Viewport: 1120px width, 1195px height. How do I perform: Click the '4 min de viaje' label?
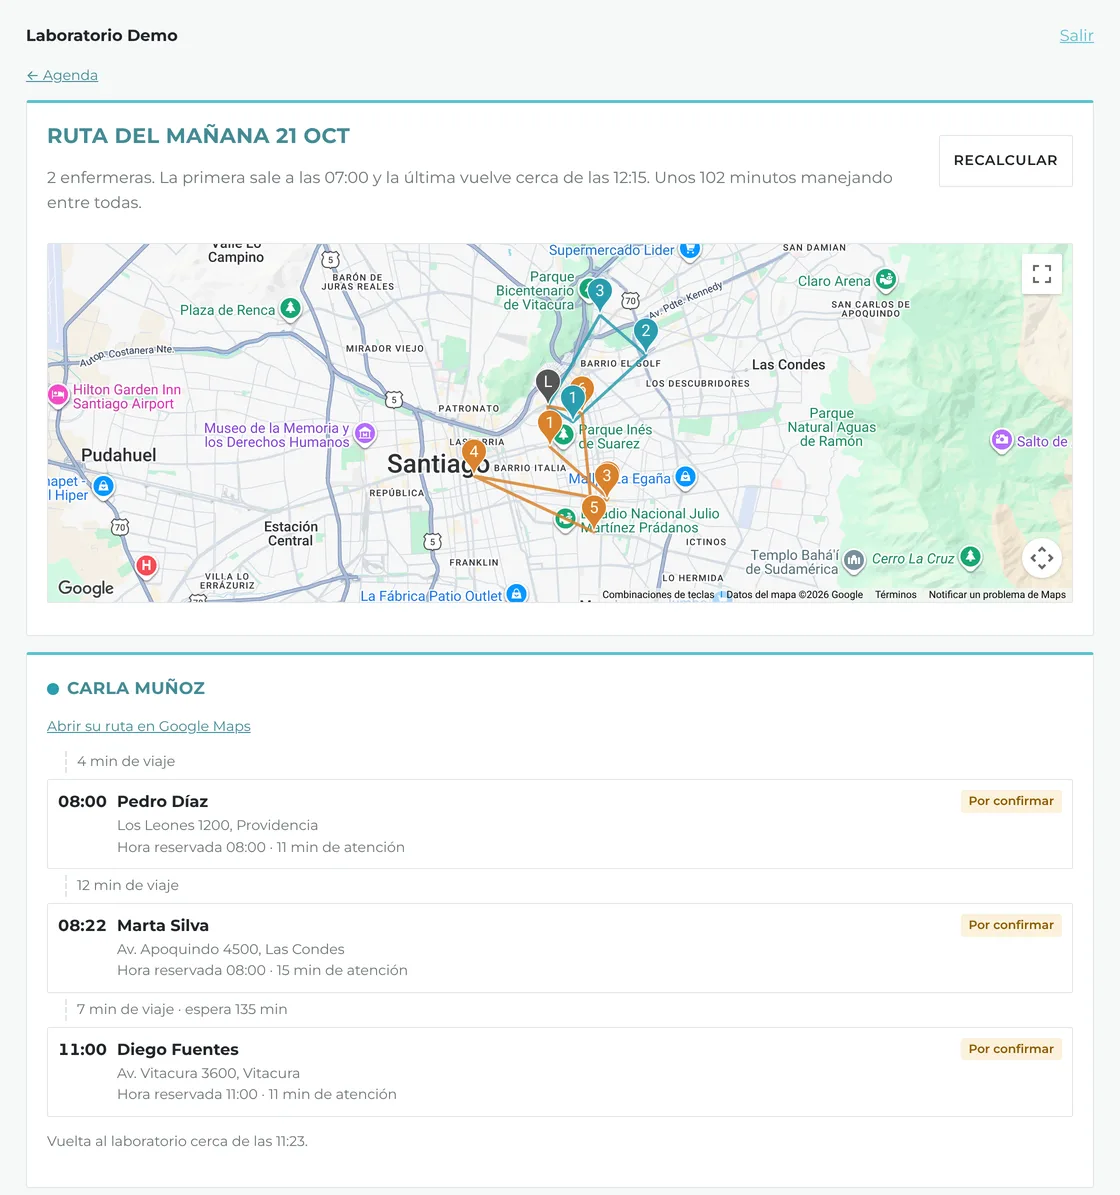pyautogui.click(x=126, y=761)
